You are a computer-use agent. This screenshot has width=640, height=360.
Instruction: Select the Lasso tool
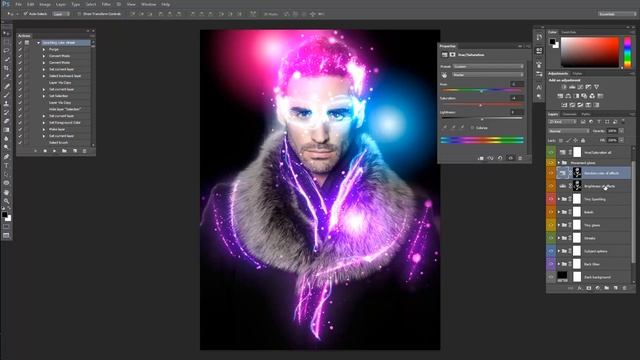tap(6, 50)
